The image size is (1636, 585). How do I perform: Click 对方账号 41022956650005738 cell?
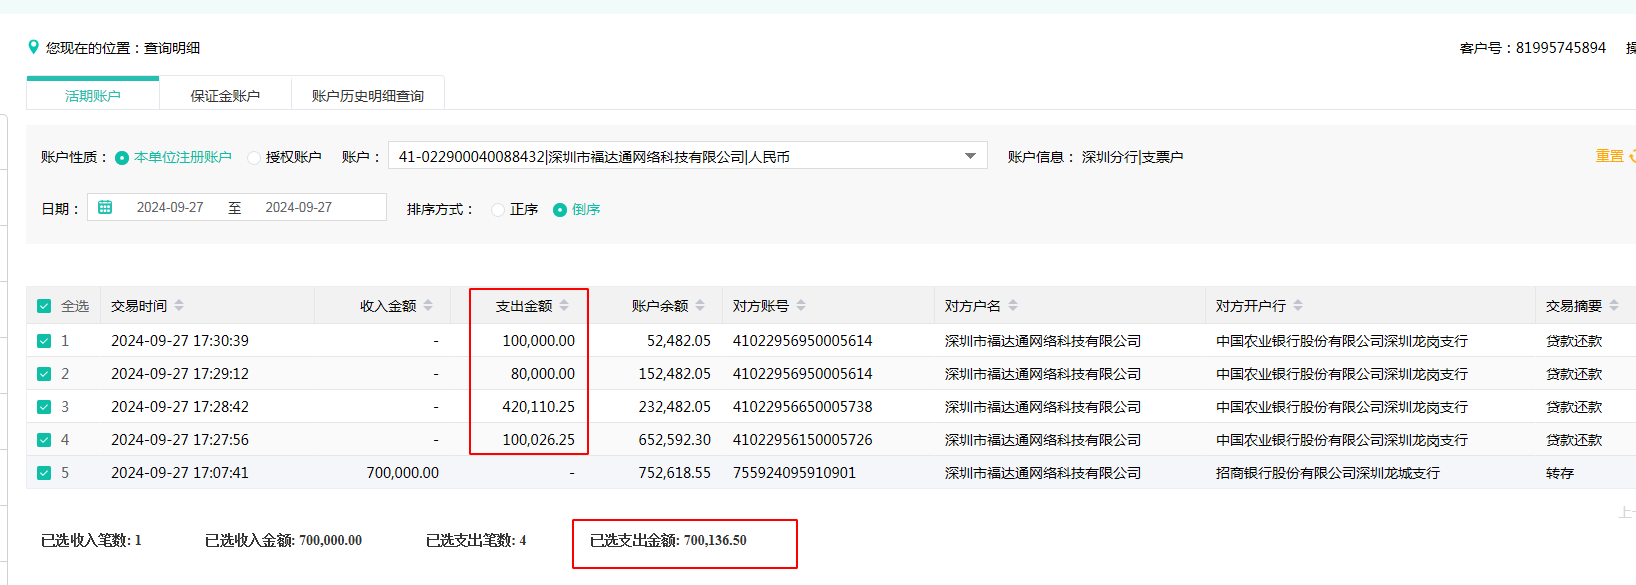pyautogui.click(x=803, y=407)
